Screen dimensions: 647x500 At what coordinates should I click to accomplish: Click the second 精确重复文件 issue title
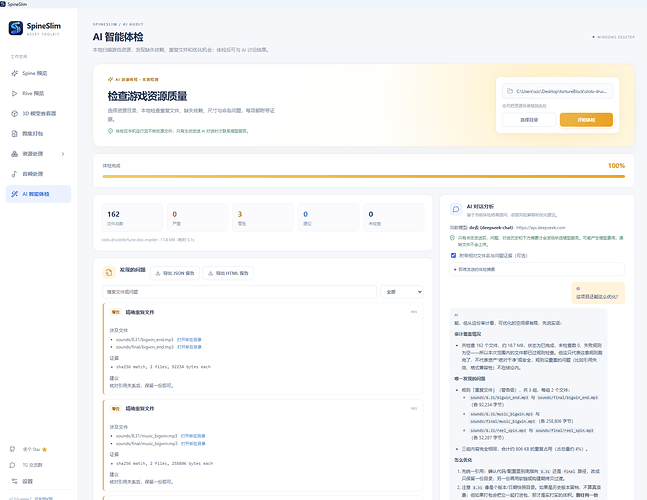pyautogui.click(x=140, y=408)
